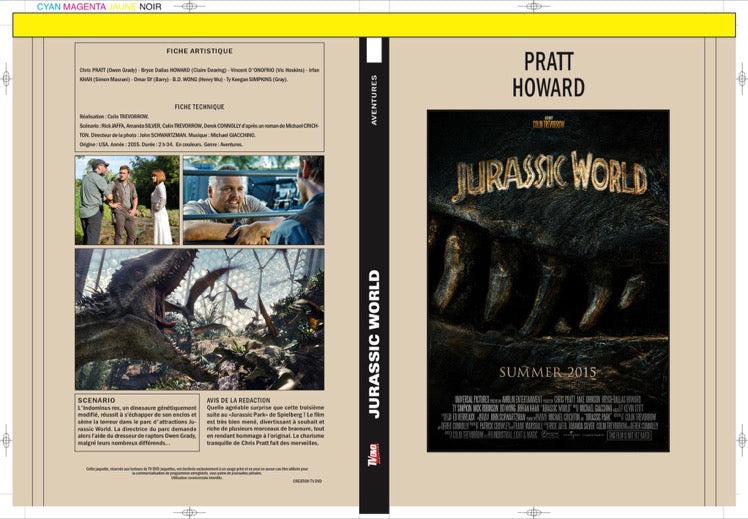Click the 'Origine : USA. Année : 2015' line
The image size is (748, 519).
click(161, 144)
